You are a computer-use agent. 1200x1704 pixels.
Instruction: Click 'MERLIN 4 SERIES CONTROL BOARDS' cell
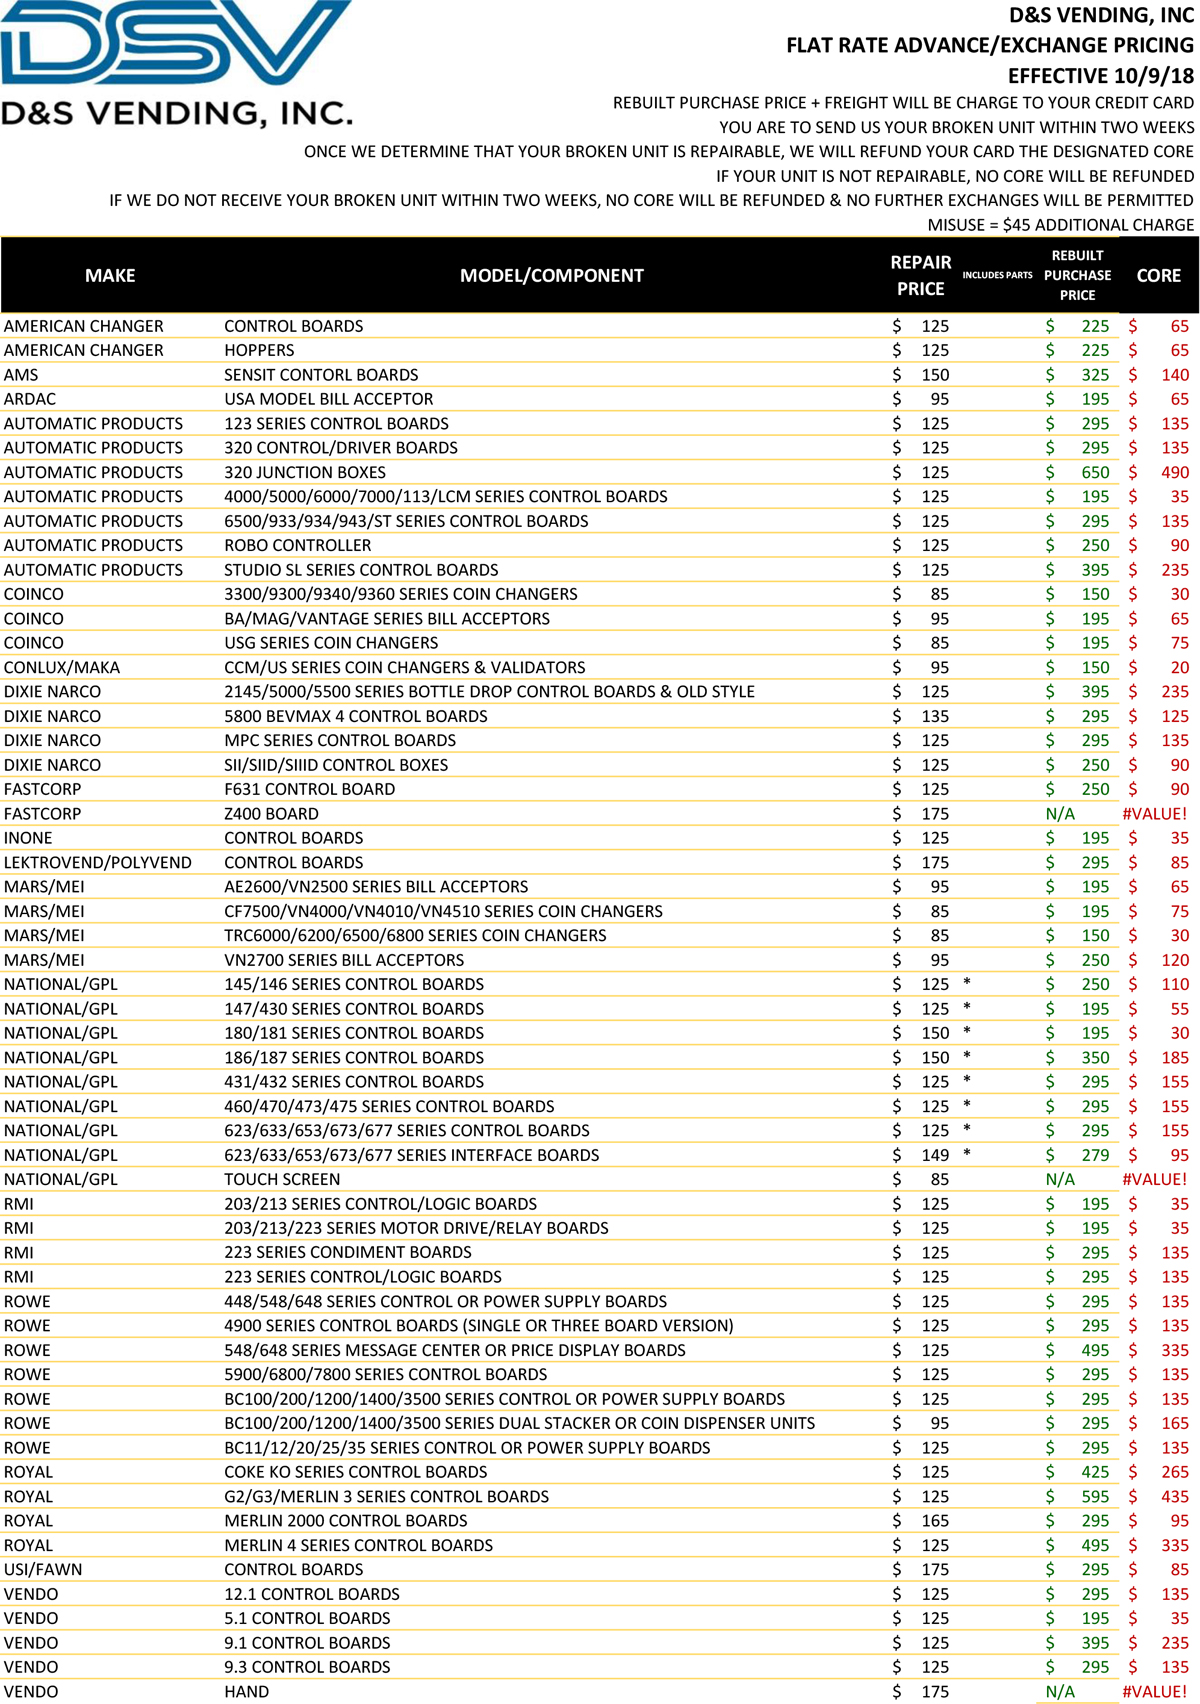(x=358, y=1545)
